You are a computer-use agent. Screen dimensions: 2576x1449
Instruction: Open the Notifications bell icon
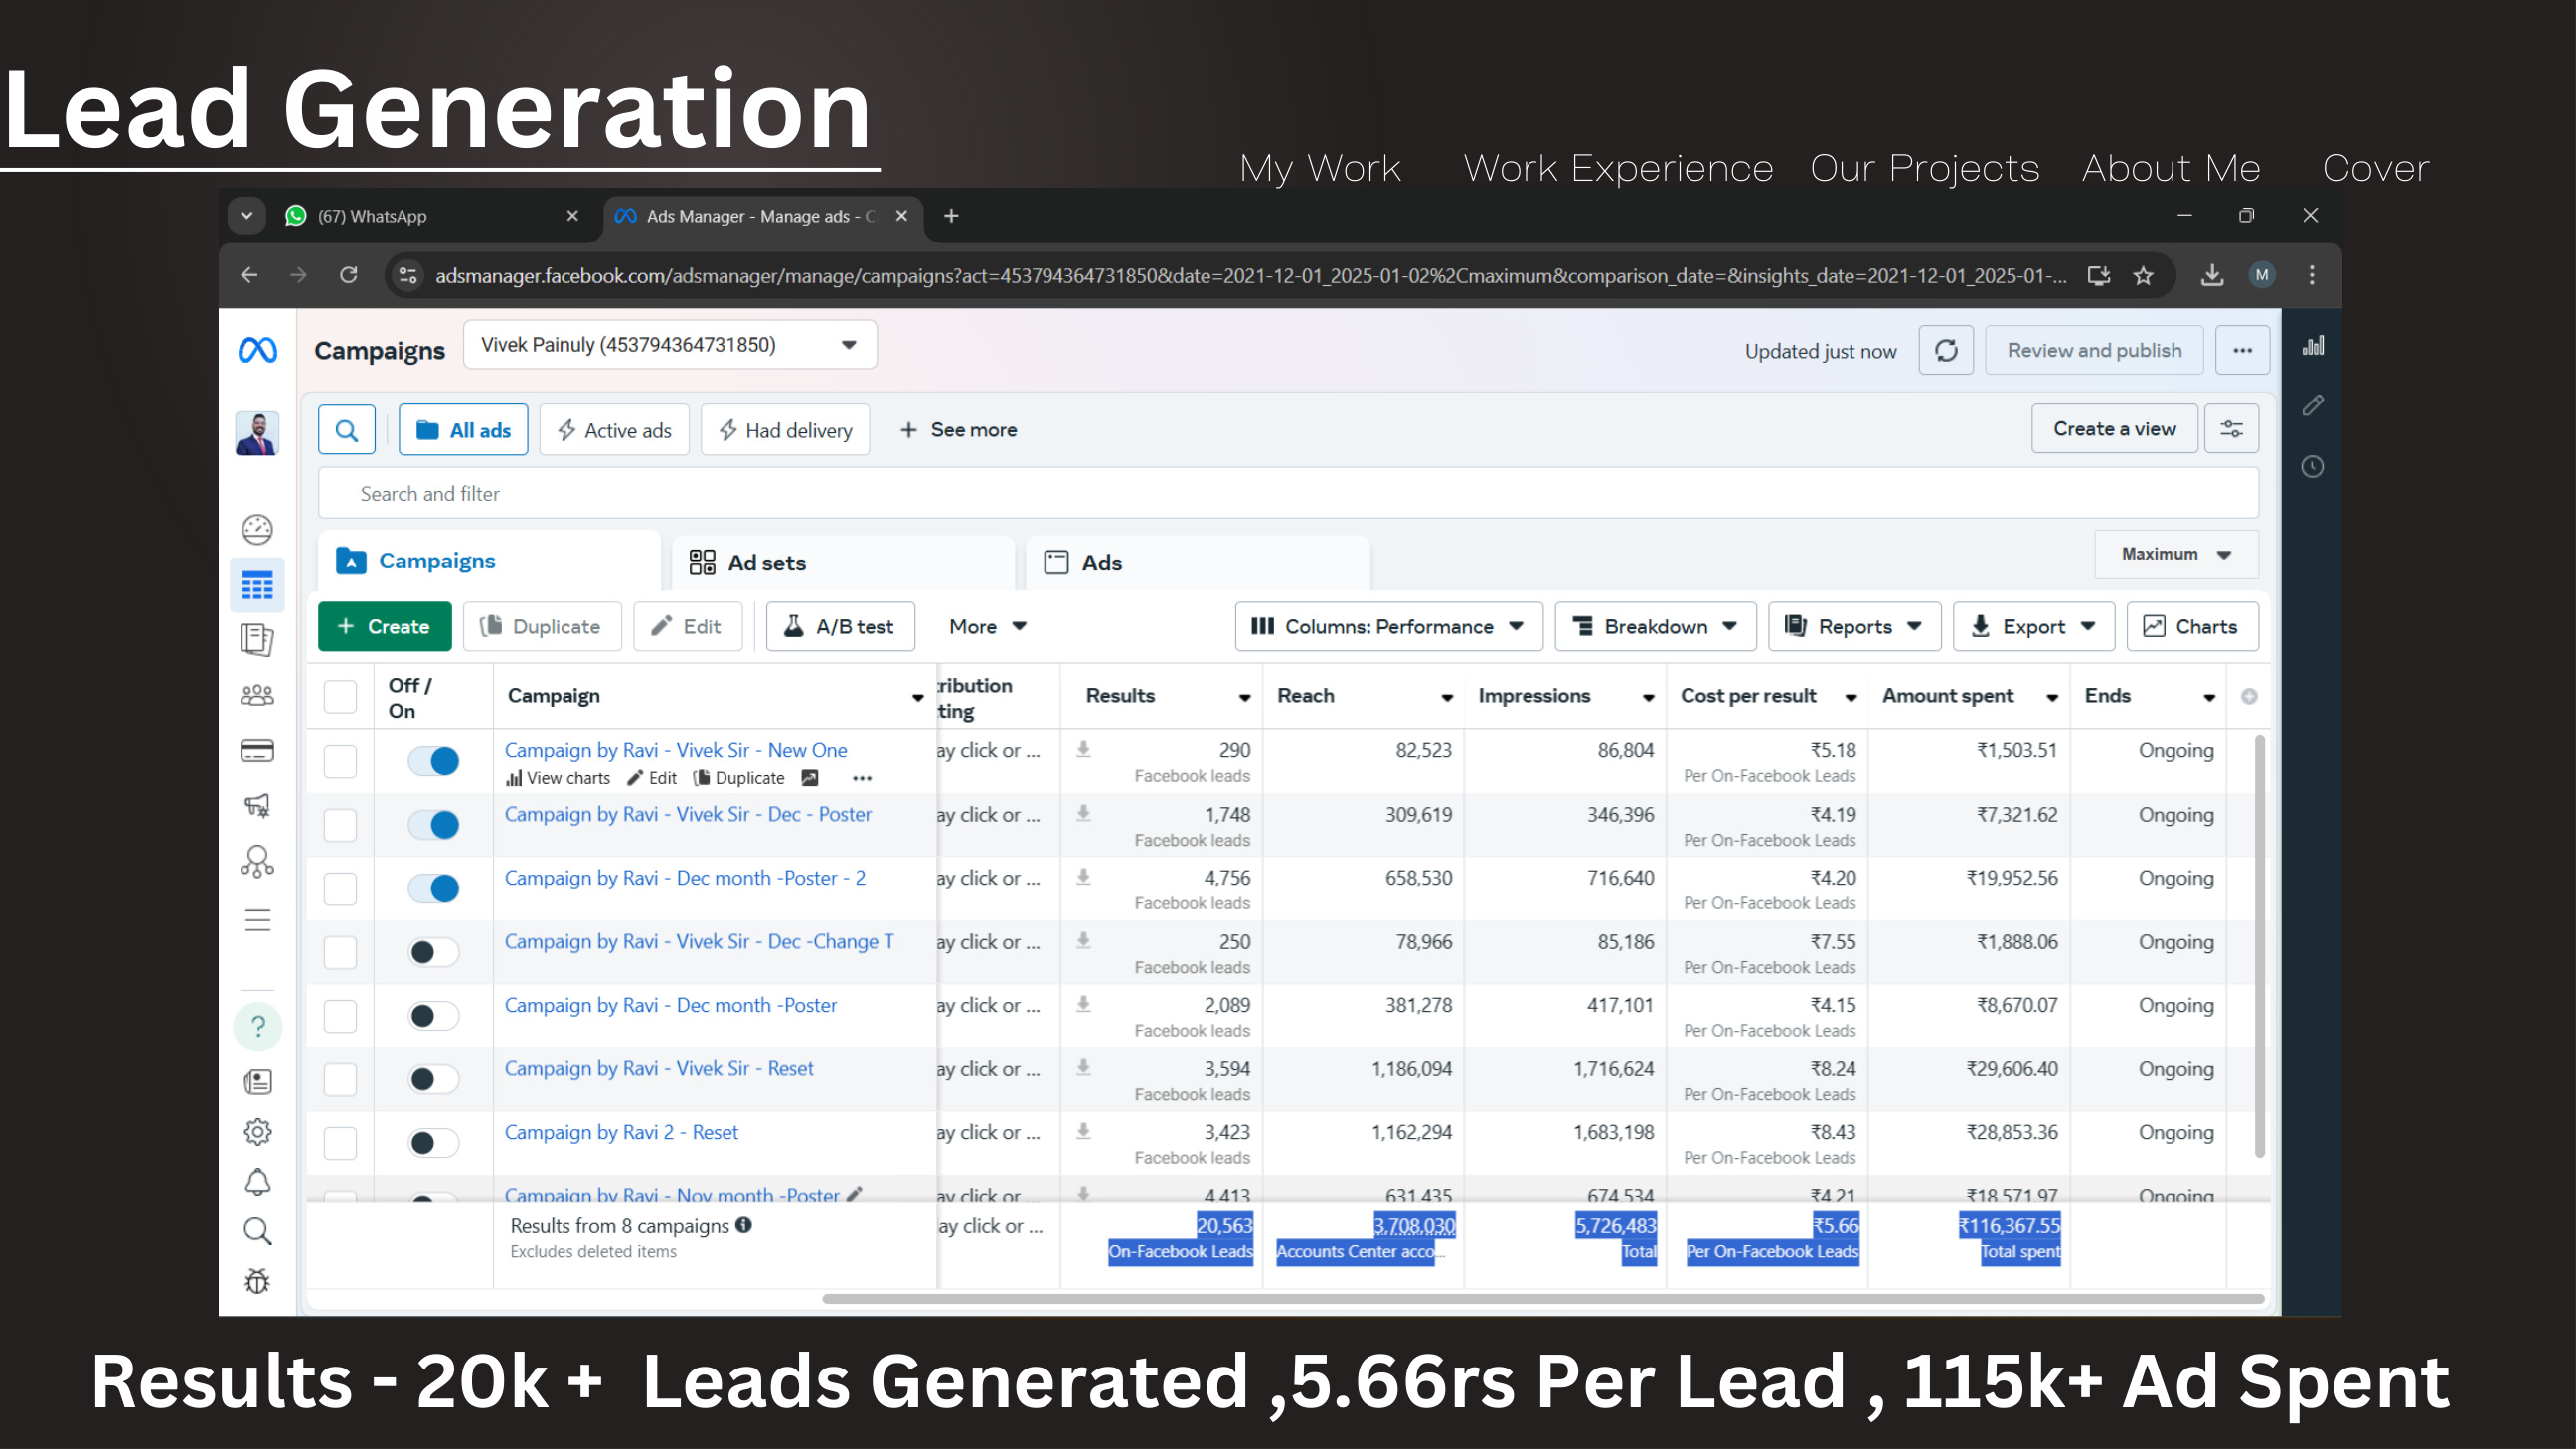[x=257, y=1182]
